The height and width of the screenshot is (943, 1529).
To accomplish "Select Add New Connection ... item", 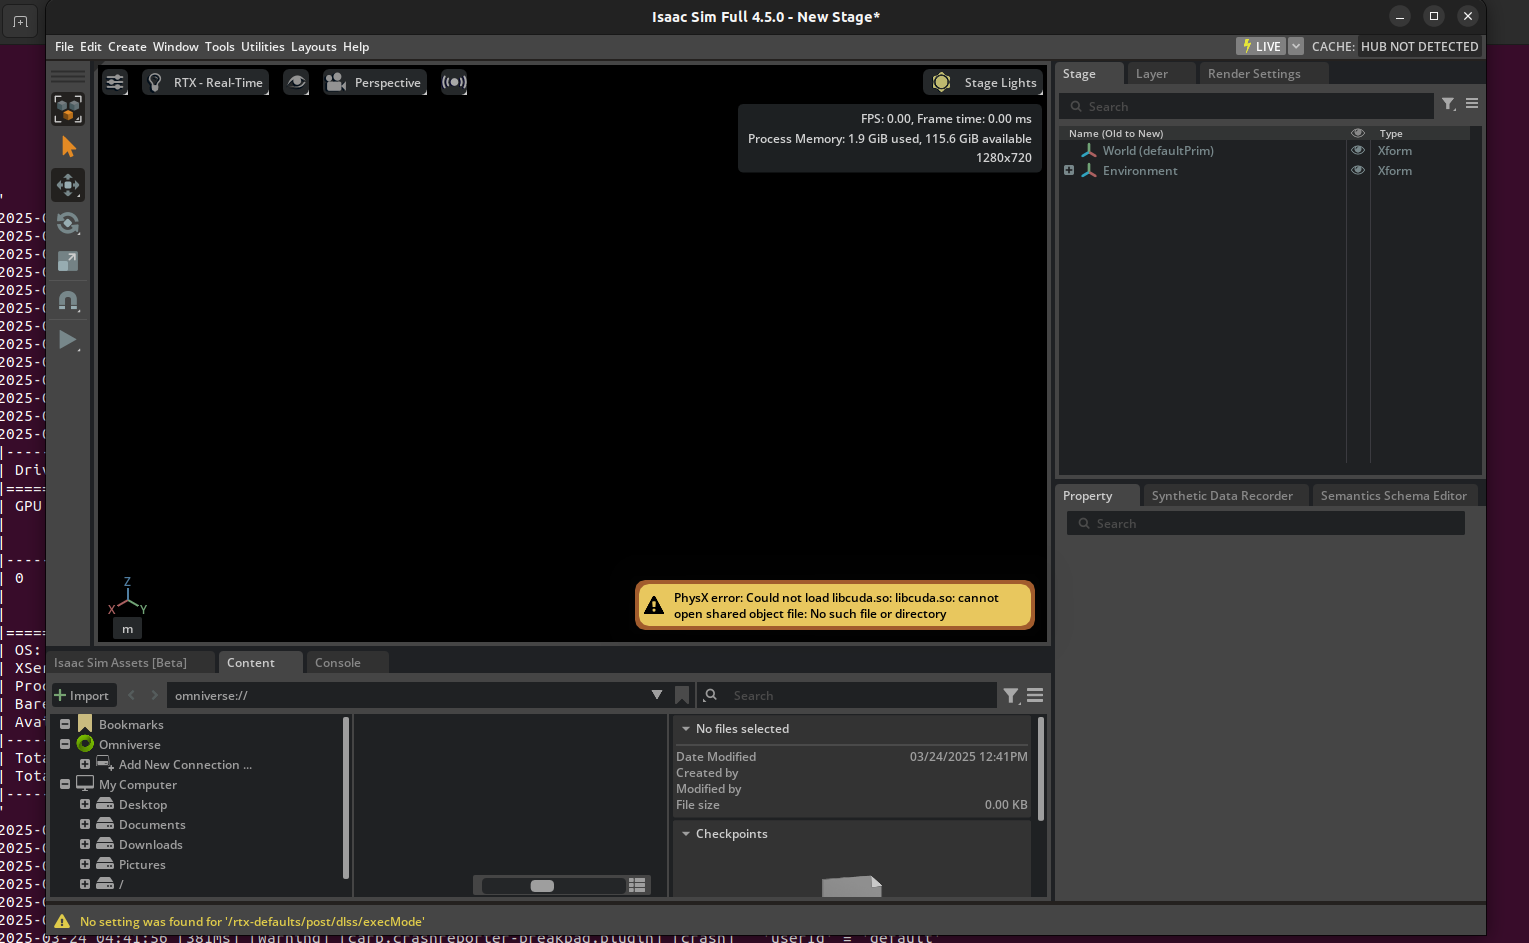I will pos(185,765).
